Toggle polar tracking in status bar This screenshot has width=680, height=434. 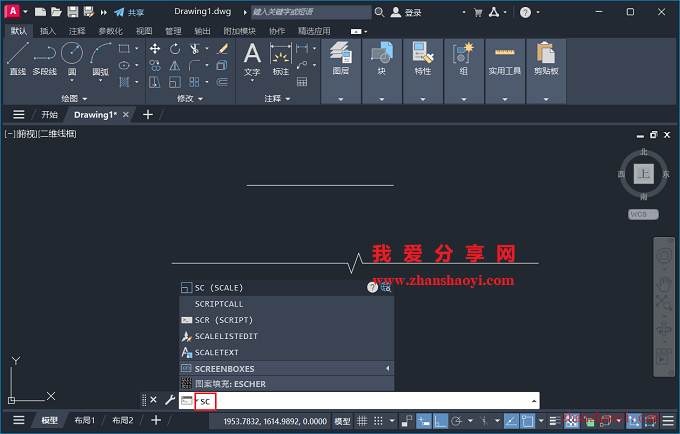click(x=457, y=421)
